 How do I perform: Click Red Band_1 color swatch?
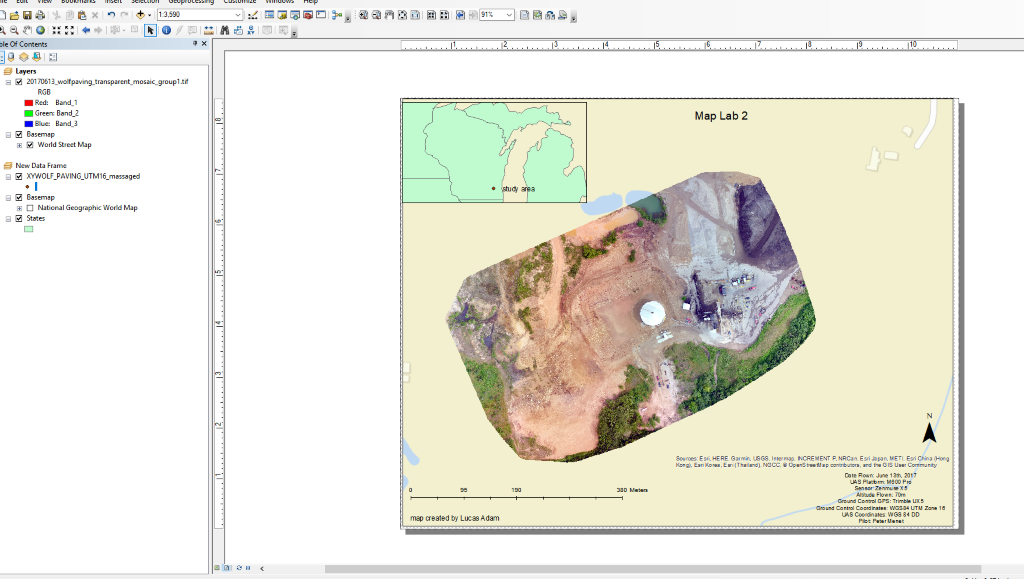[x=29, y=102]
